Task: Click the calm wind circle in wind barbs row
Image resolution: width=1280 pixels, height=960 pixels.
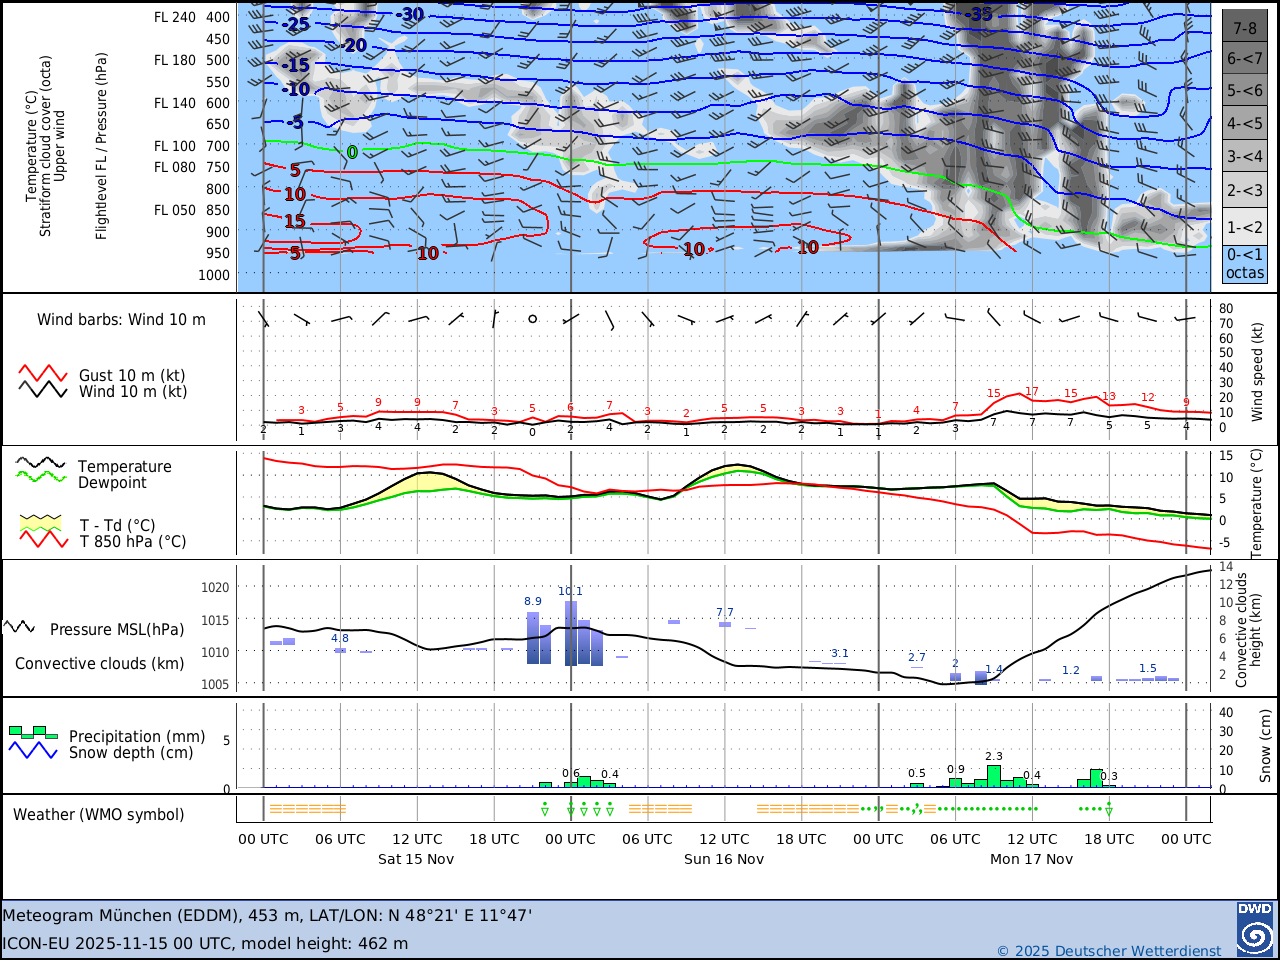Action: coord(533,319)
